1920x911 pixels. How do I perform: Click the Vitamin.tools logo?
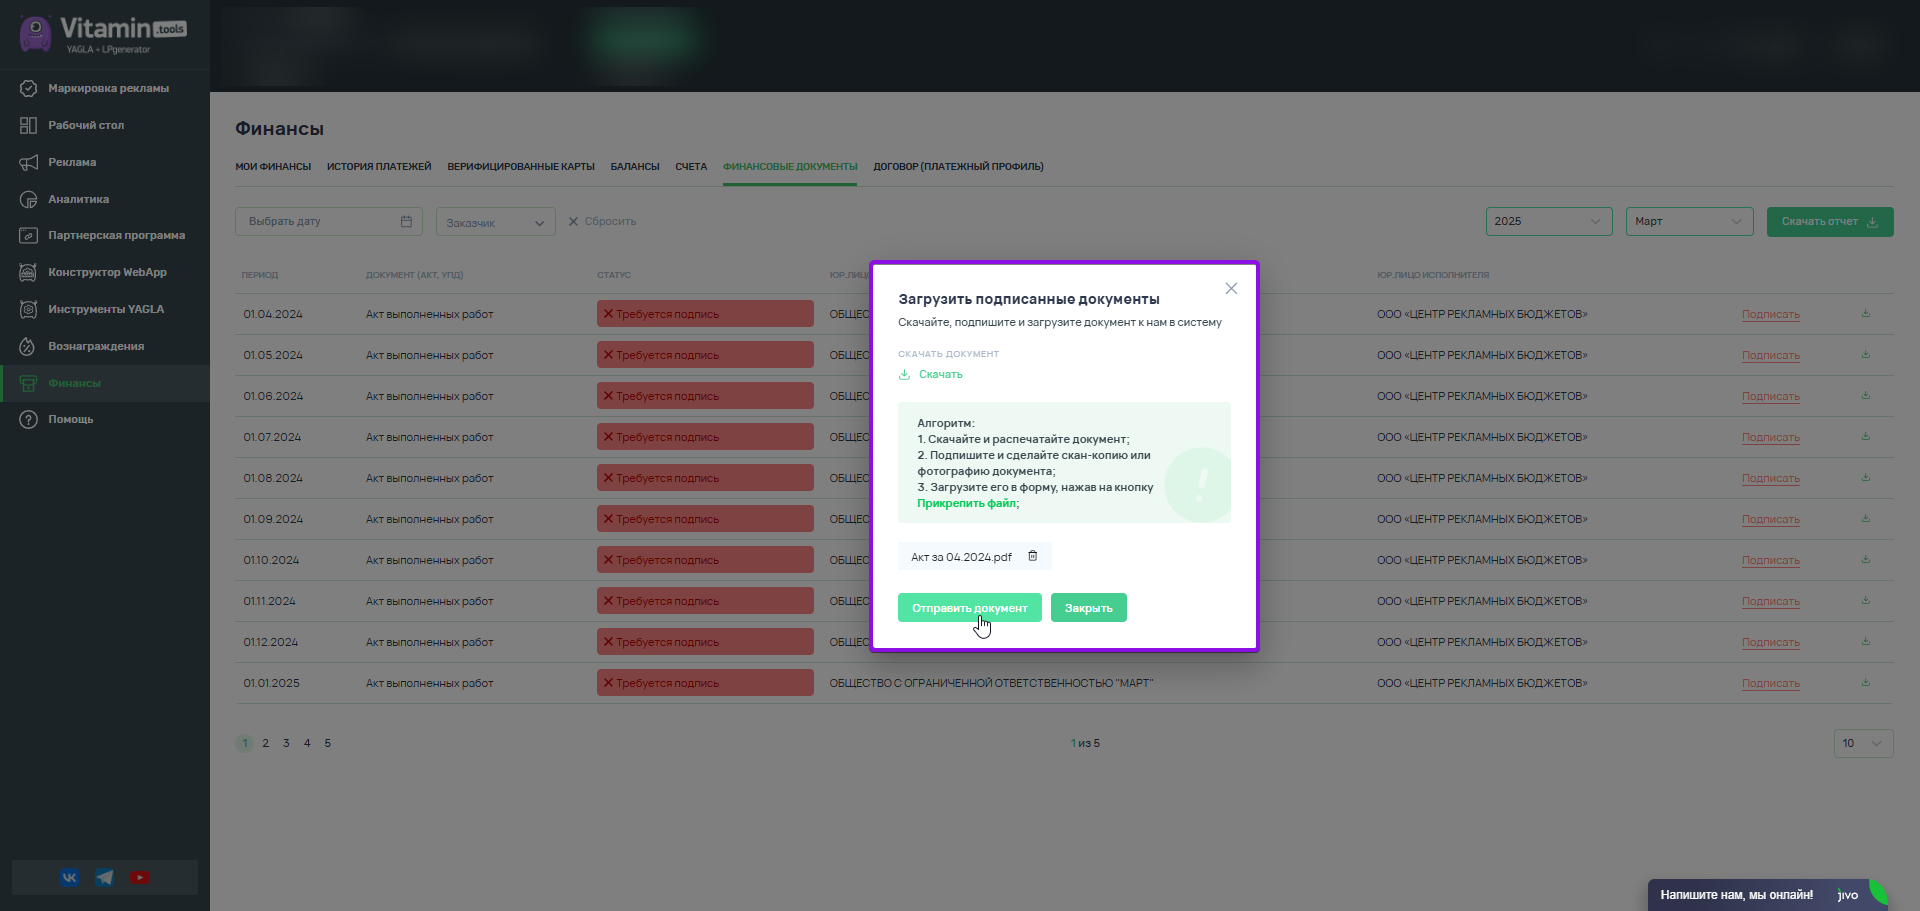coord(104,34)
